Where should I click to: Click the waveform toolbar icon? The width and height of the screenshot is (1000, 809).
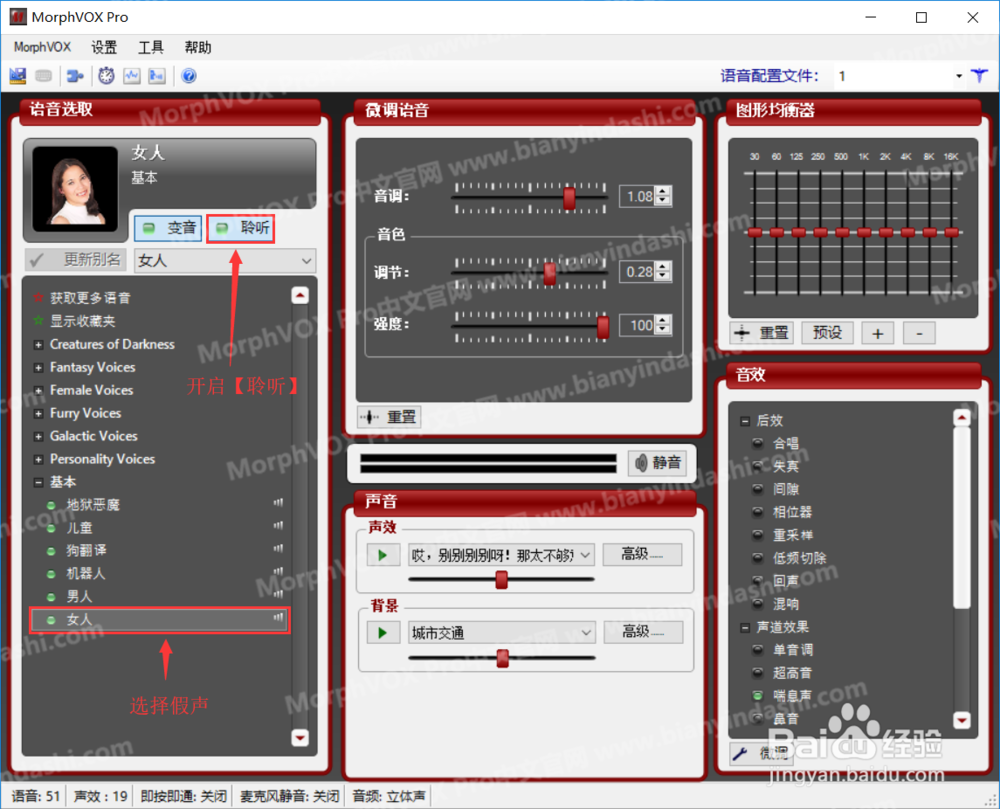pyautogui.click(x=131, y=76)
